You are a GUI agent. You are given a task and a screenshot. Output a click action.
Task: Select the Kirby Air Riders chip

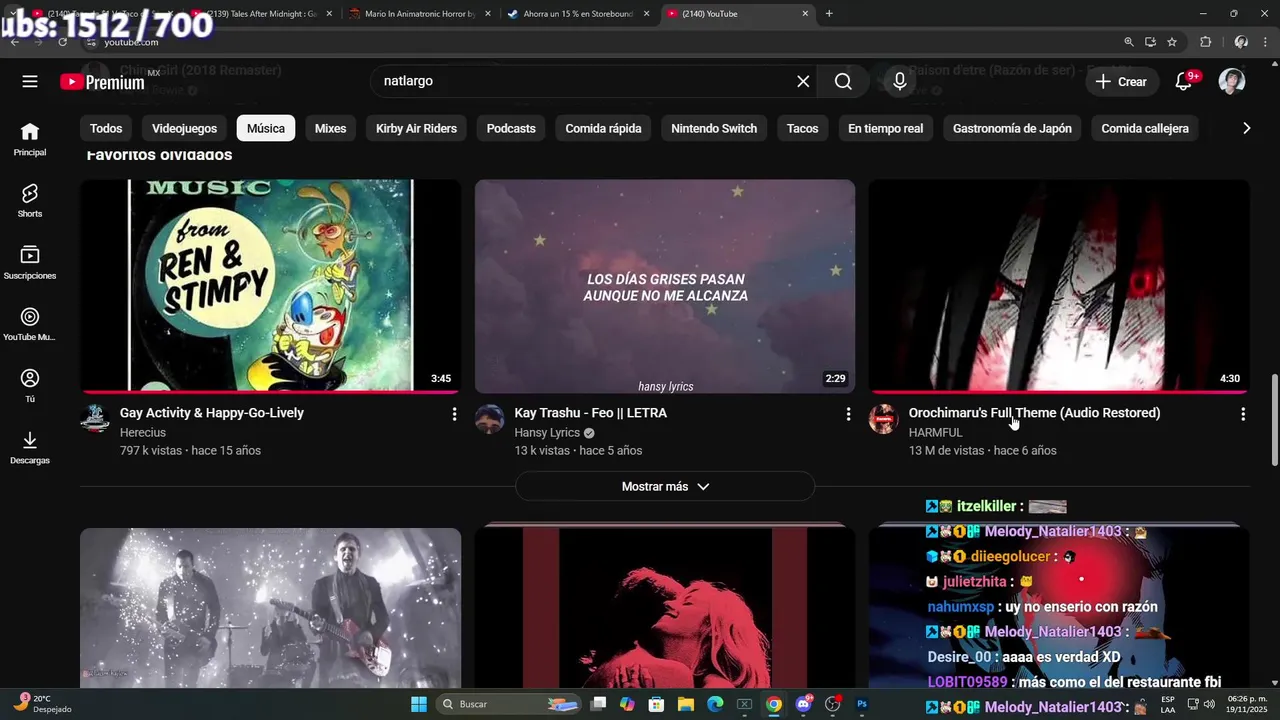(x=416, y=128)
